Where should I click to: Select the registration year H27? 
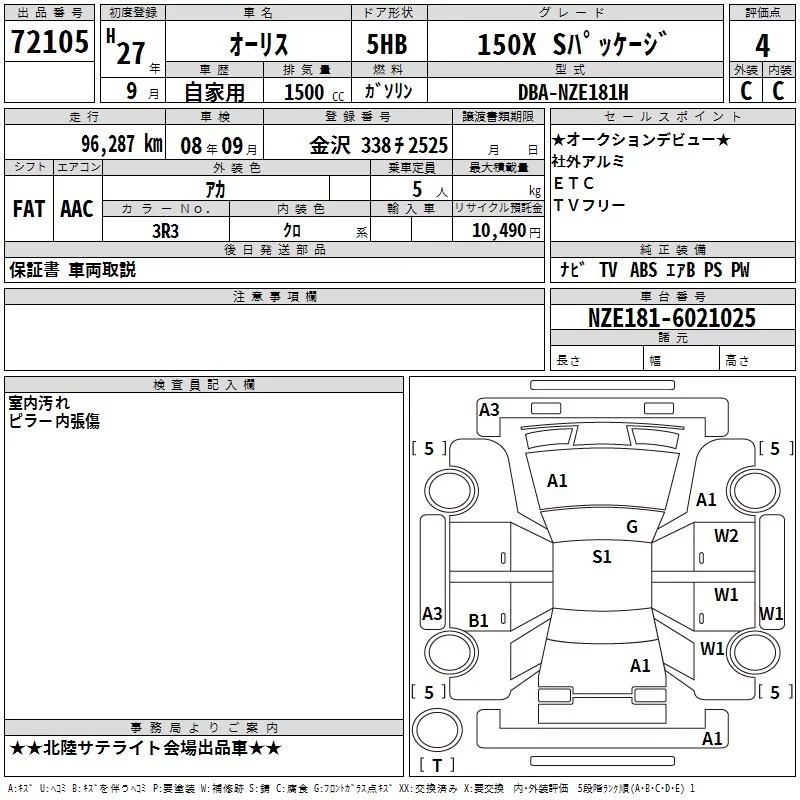tap(126, 47)
